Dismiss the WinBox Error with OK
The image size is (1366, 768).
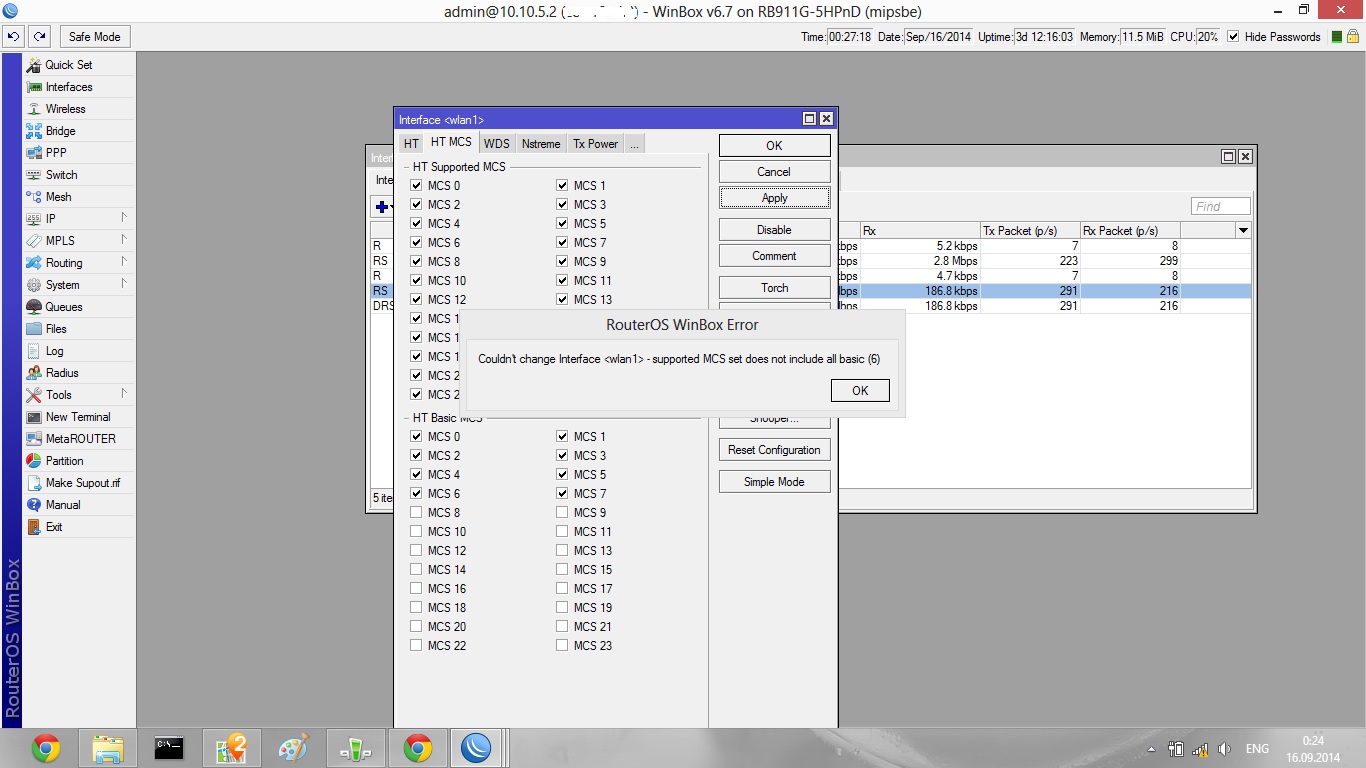point(859,391)
